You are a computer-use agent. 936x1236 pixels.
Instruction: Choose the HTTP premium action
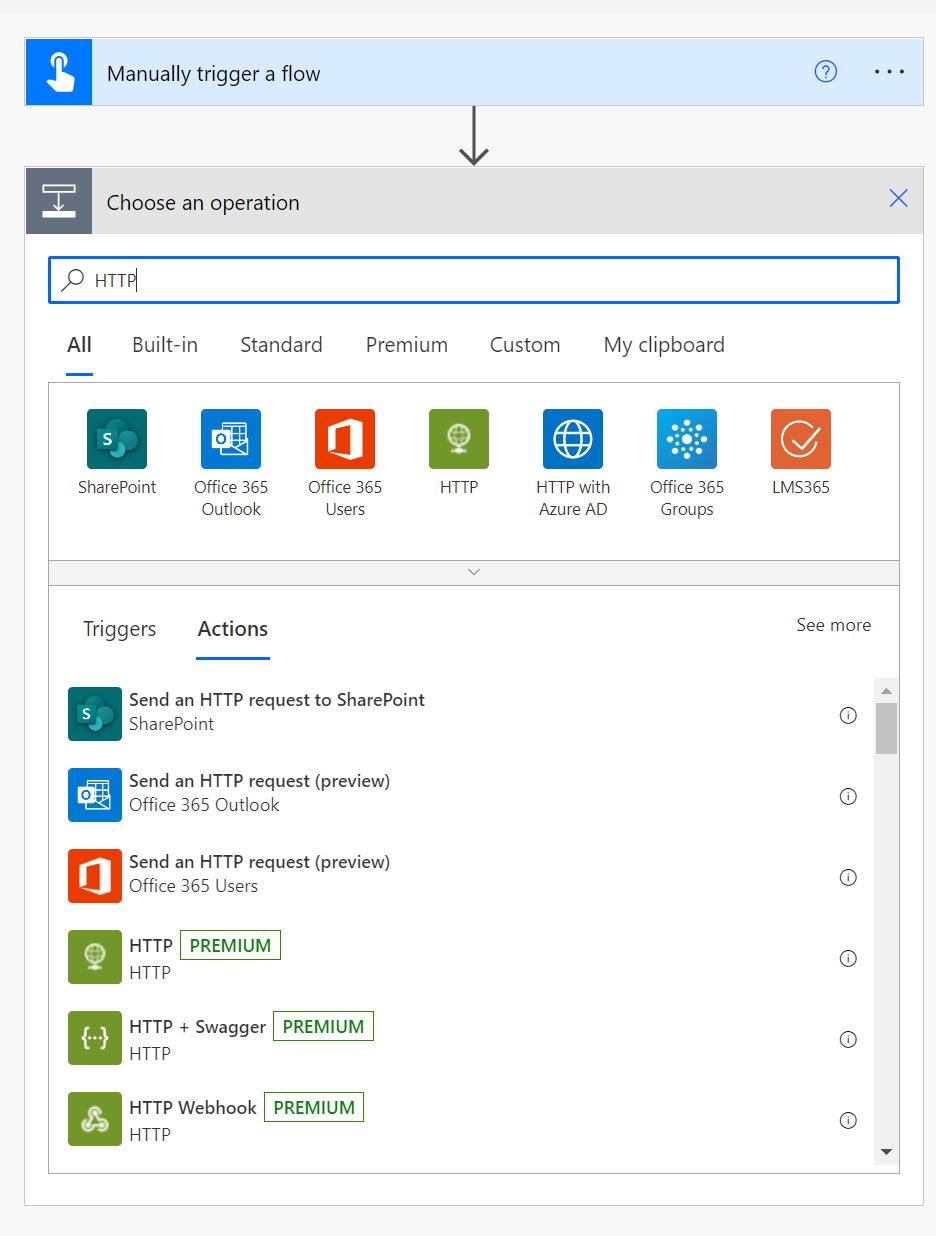(461, 957)
